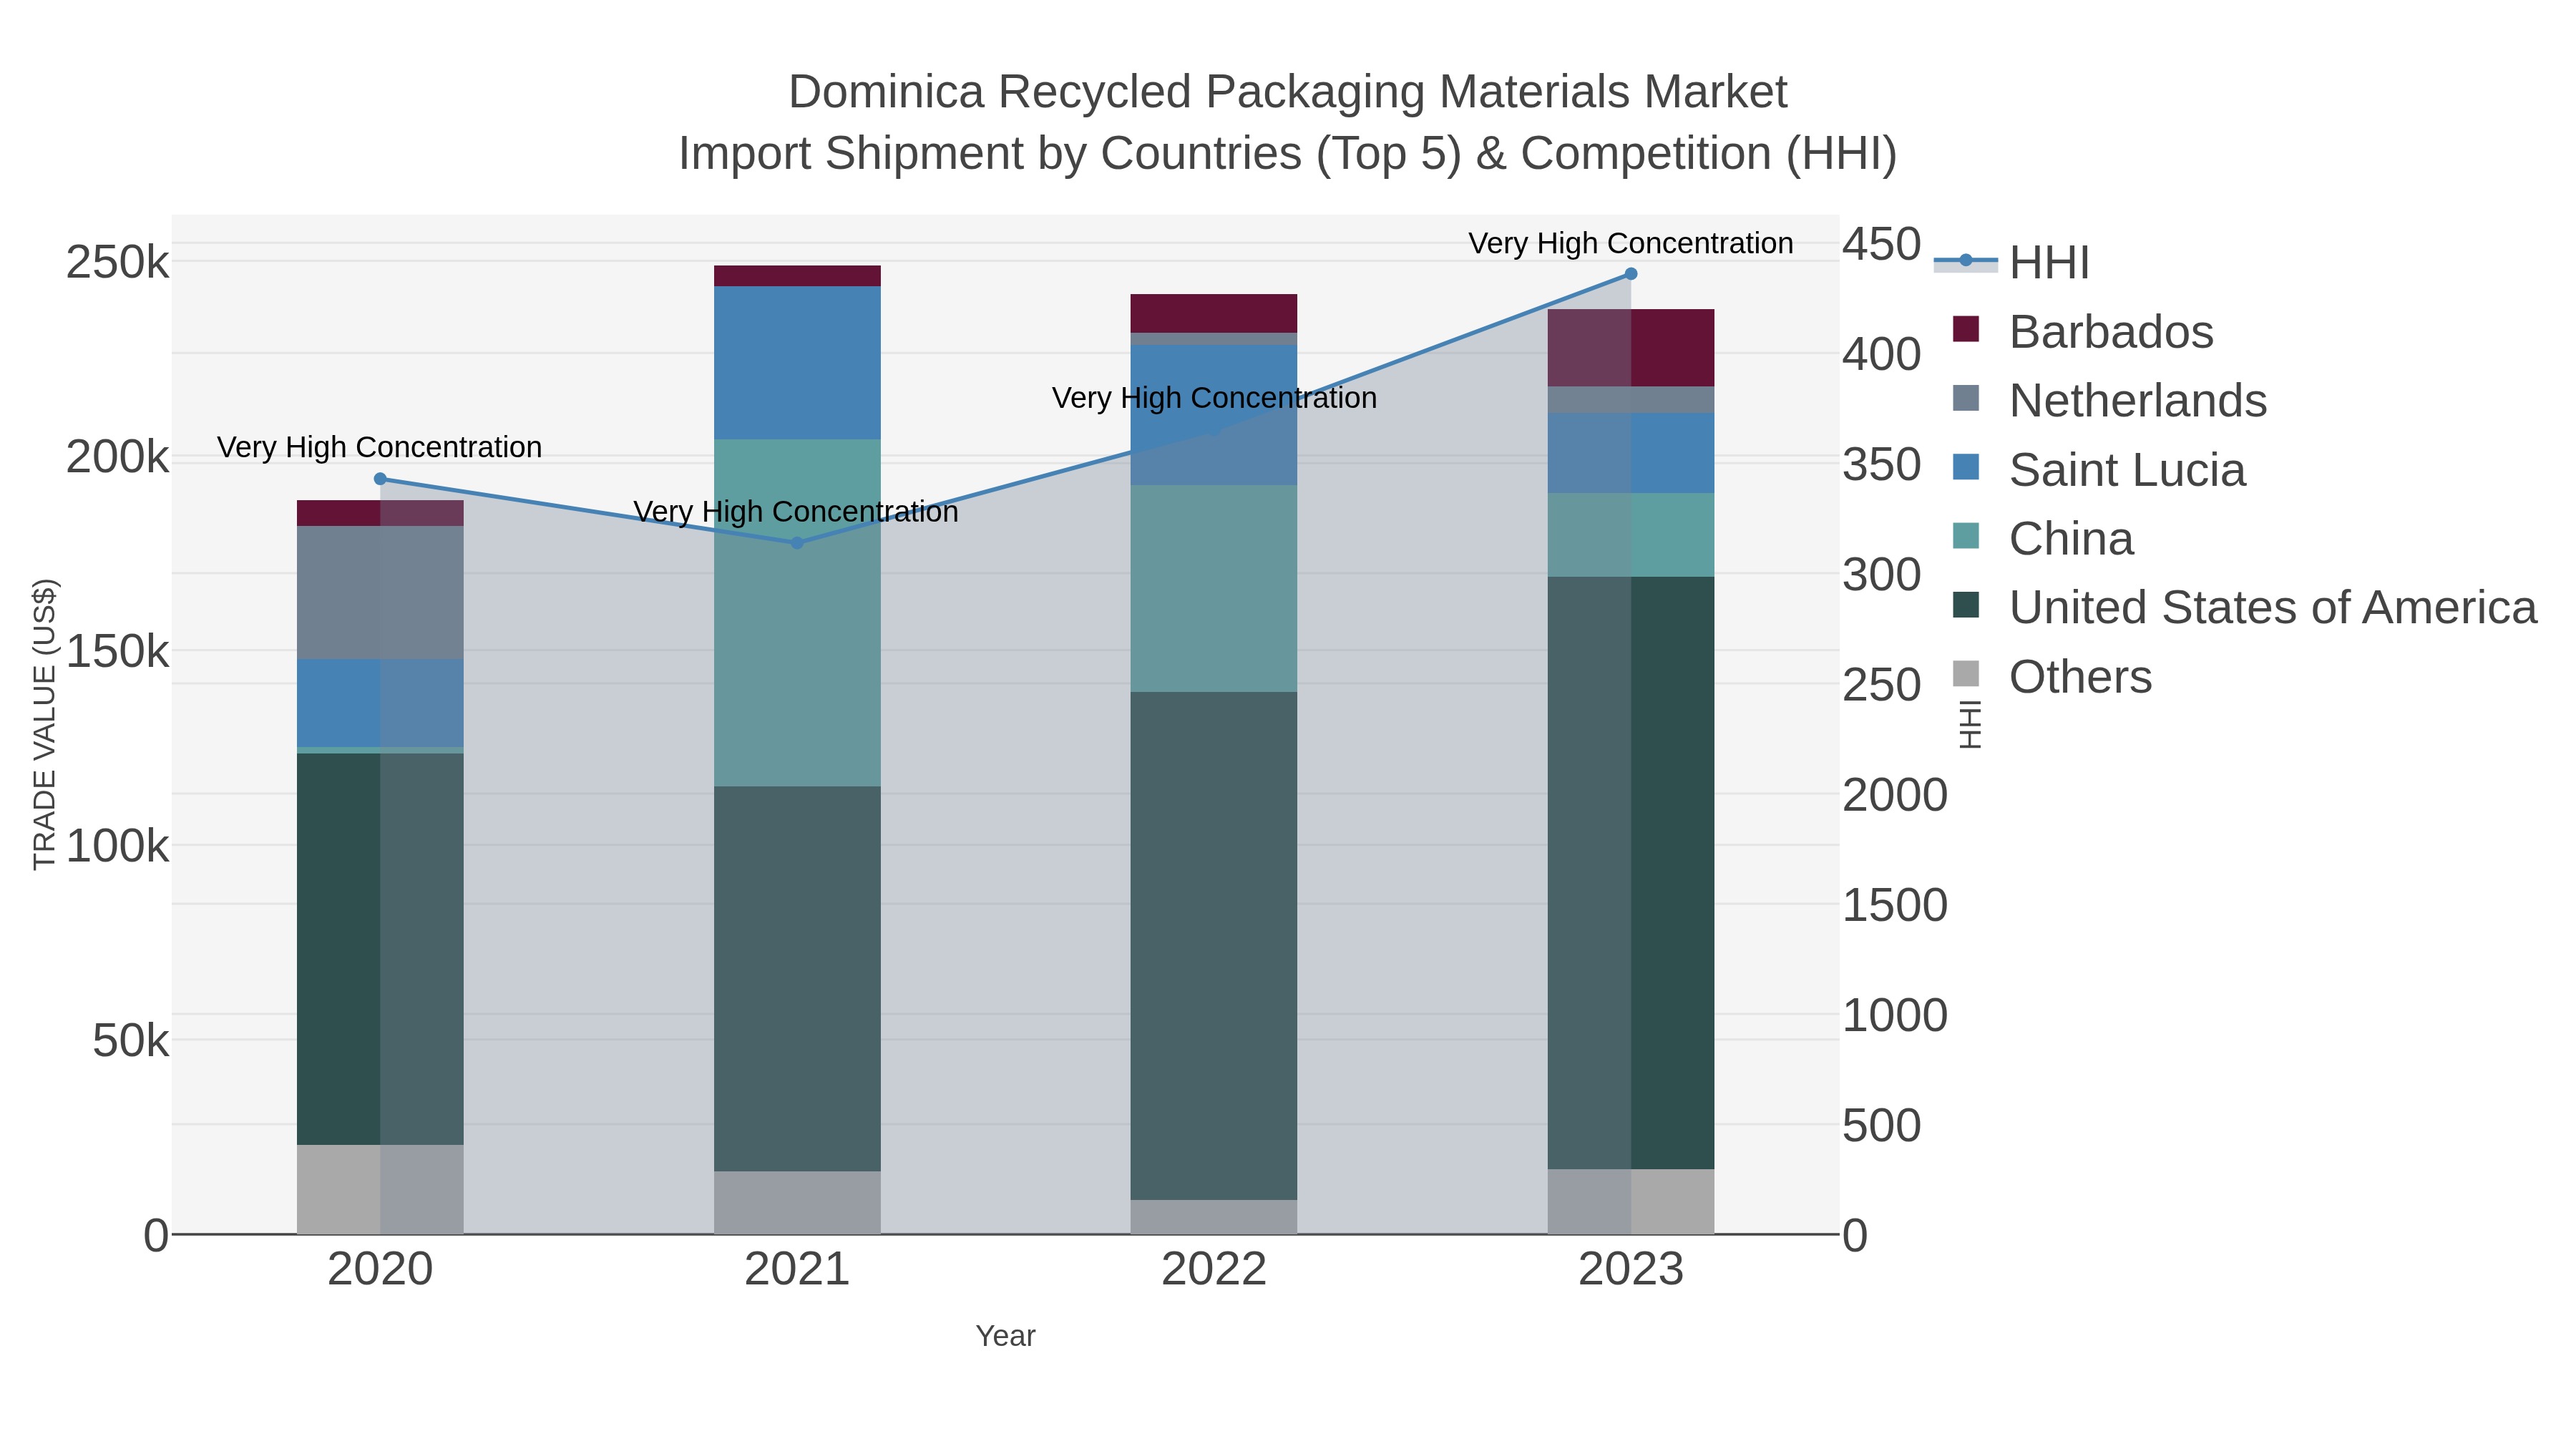Click the 450 HHI axis tick label
Screen dimensions: 2576x1449
1882,244
